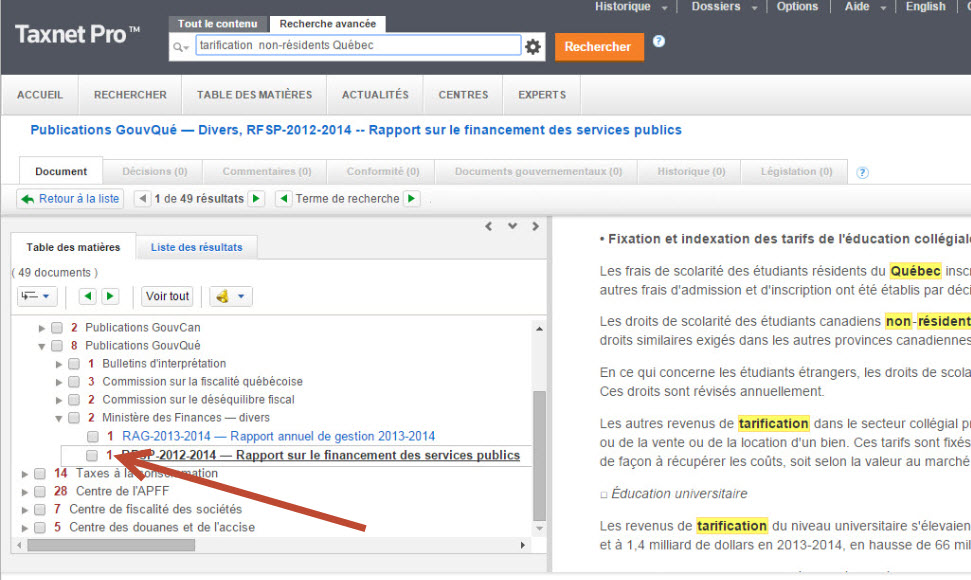Viewport: 971px width, 580px height.
Task: Open the Historique (0) tab
Action: click(691, 171)
